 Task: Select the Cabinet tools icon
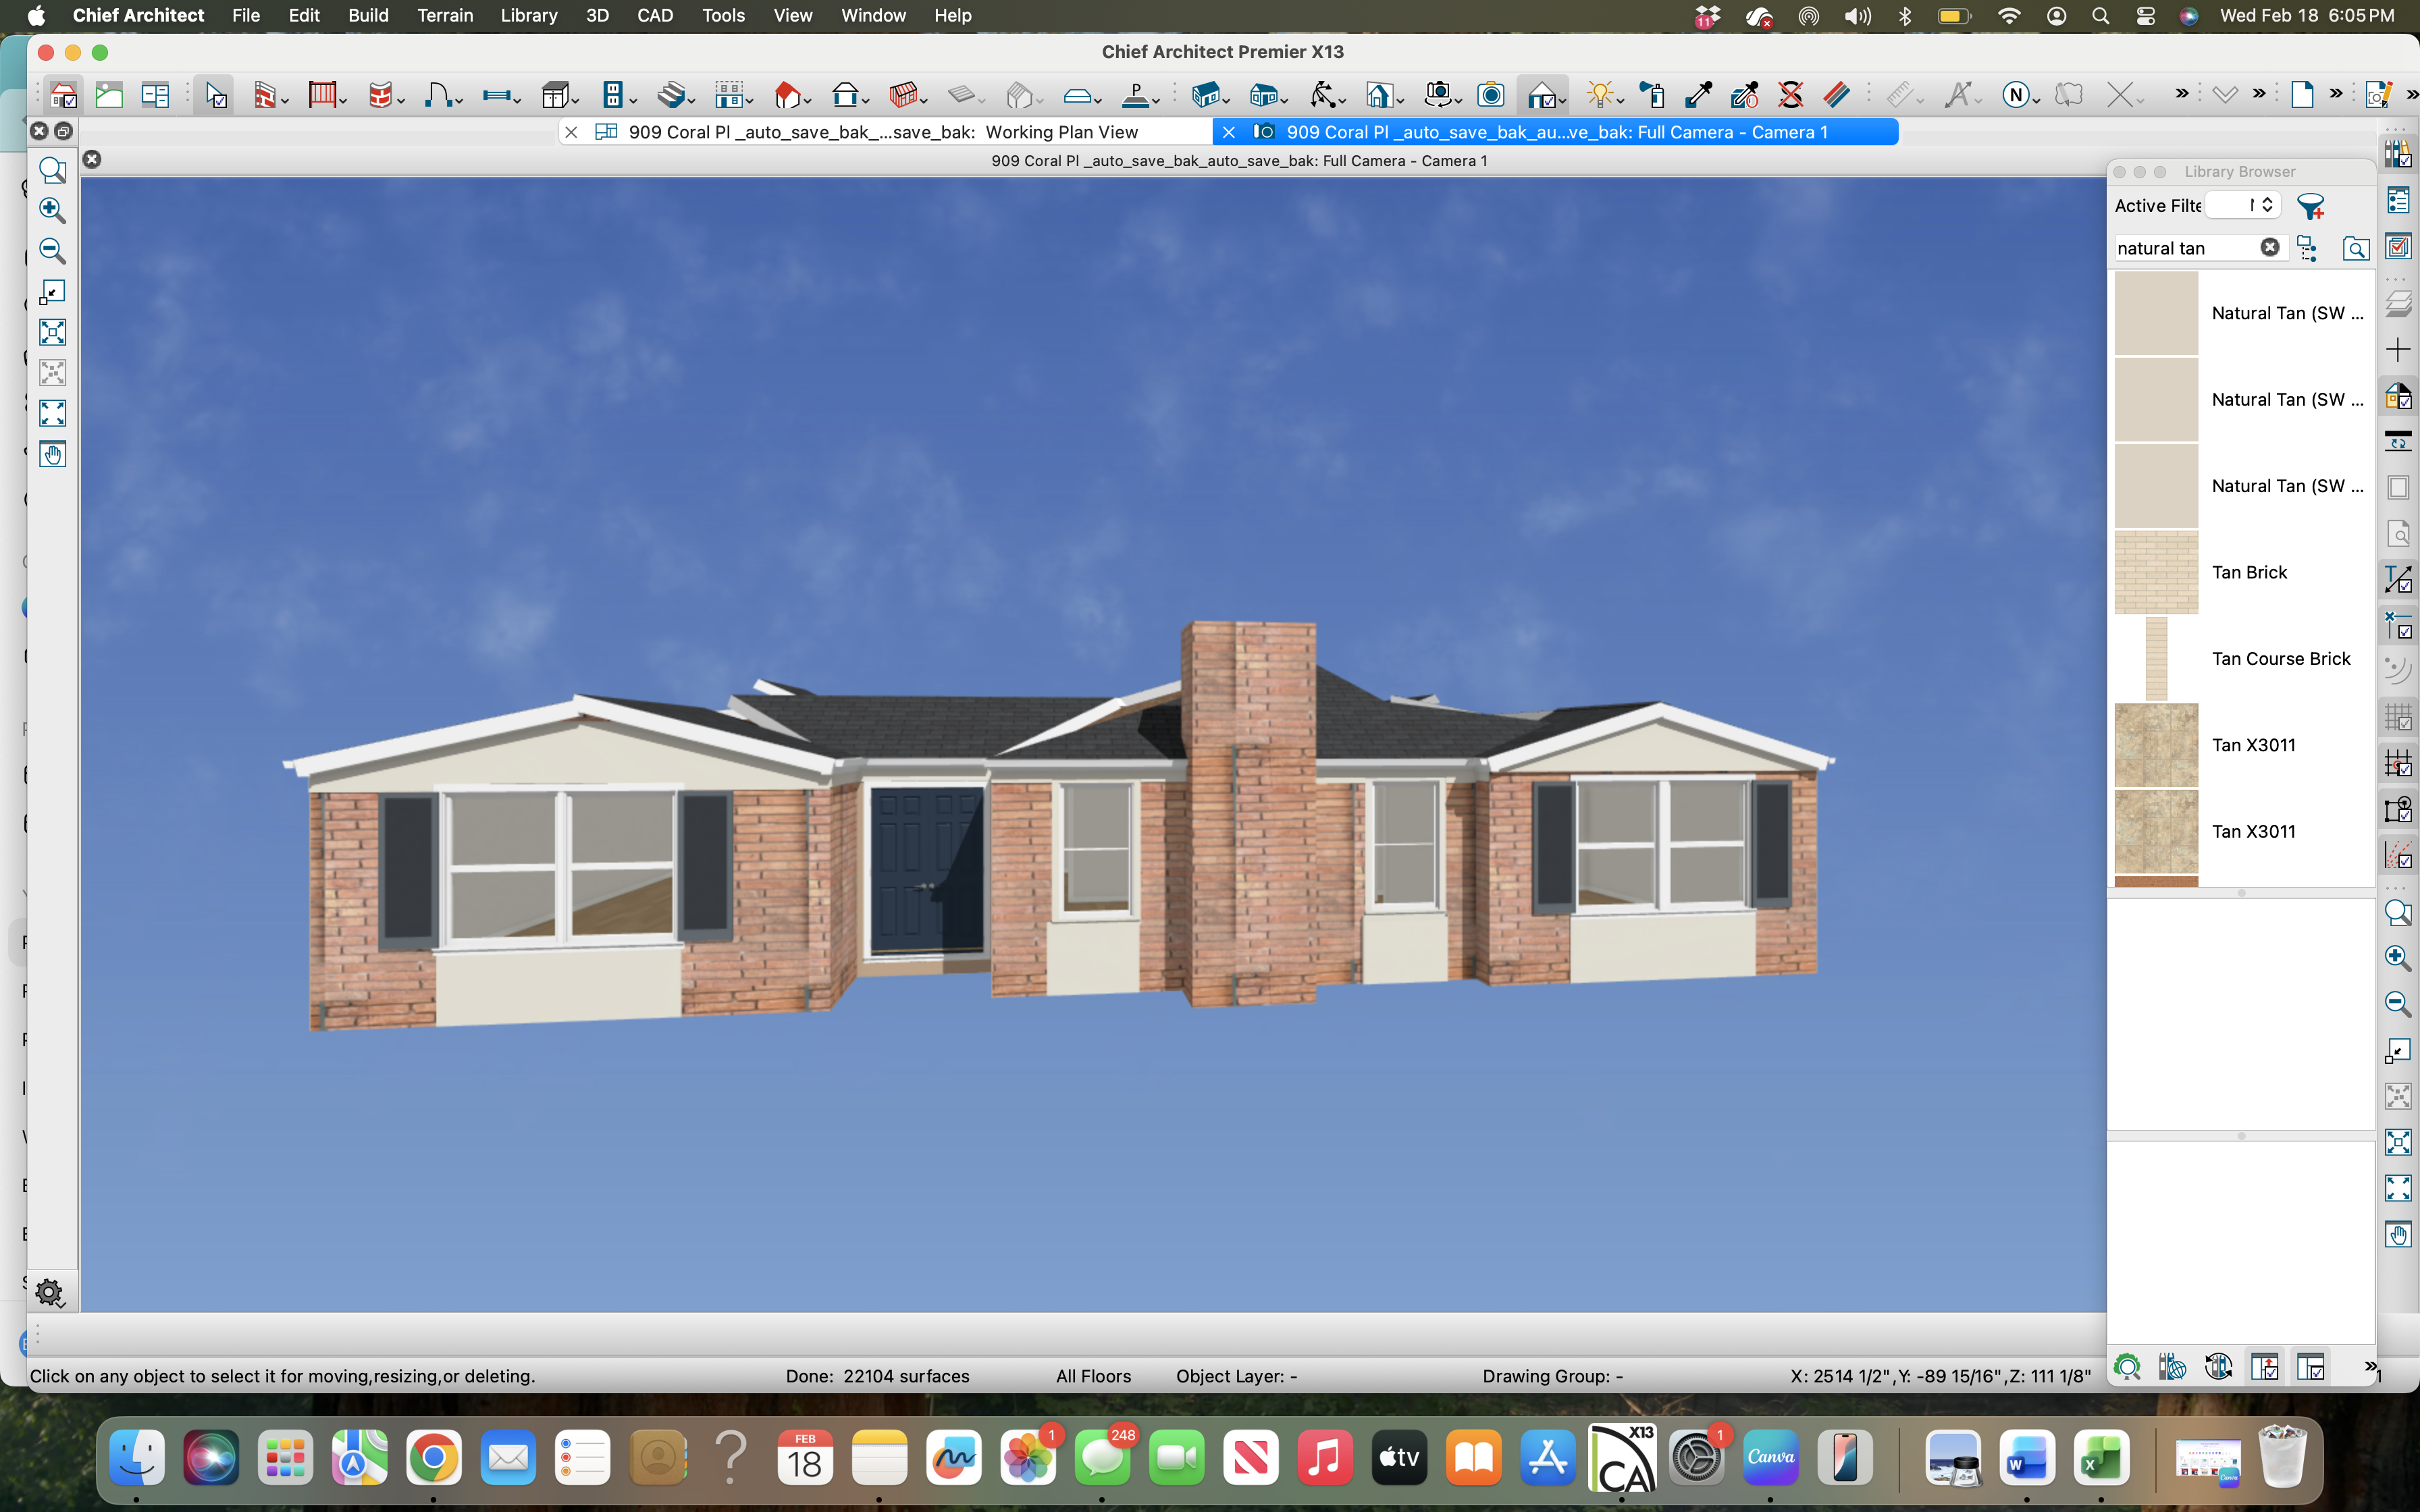point(555,95)
